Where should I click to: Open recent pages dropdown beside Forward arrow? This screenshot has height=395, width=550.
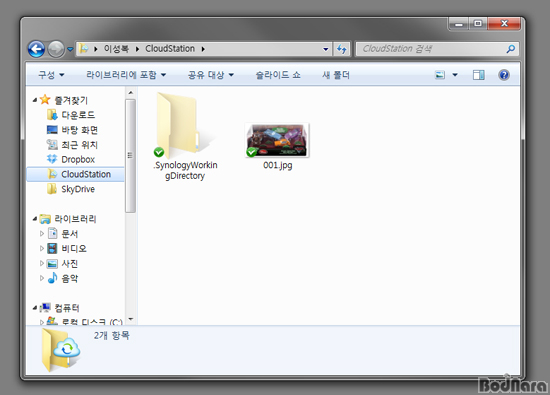pos(70,49)
